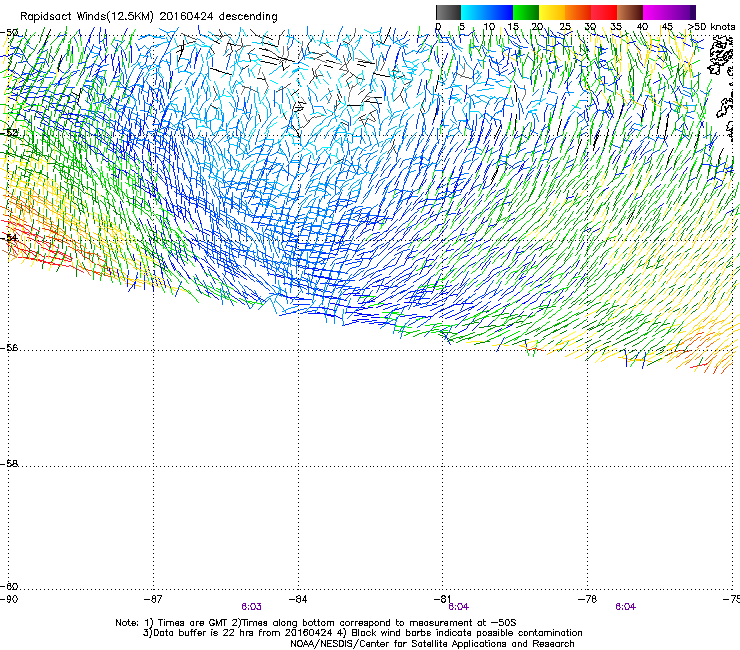The width and height of the screenshot is (740, 650).
Task: Click the red 30-35 knots legend segment
Action: [604, 12]
